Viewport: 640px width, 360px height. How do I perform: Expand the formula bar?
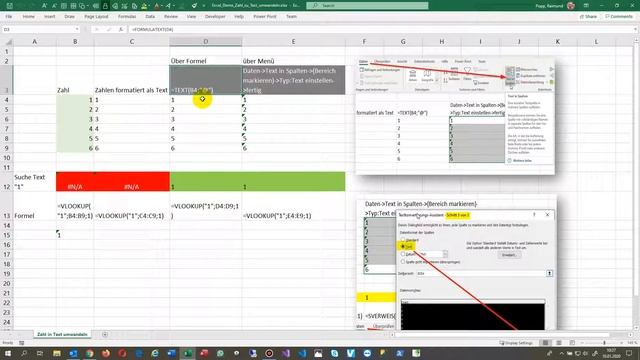point(635,29)
